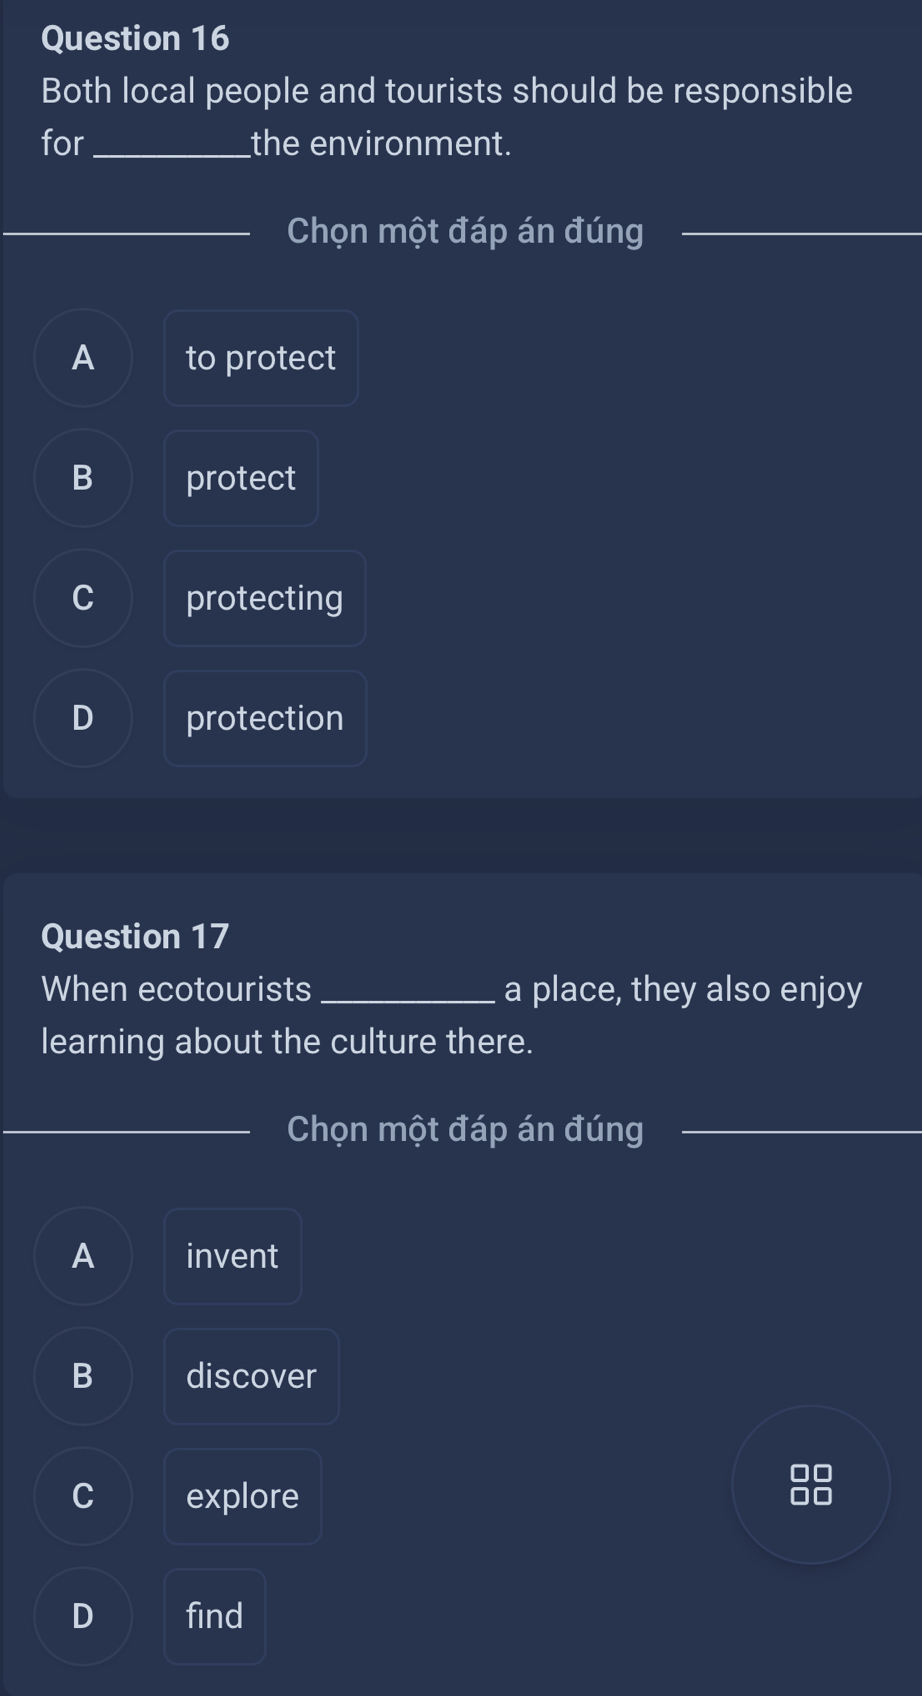
Task: Choose the answer "find"
Action: pyautogui.click(x=215, y=1616)
